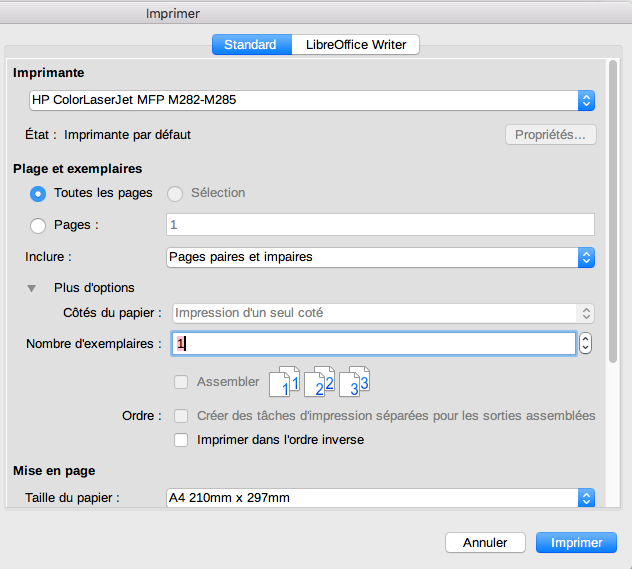This screenshot has height=569, width=632.
Task: Click the Nombre d'exemplaires input field
Action: coord(372,343)
